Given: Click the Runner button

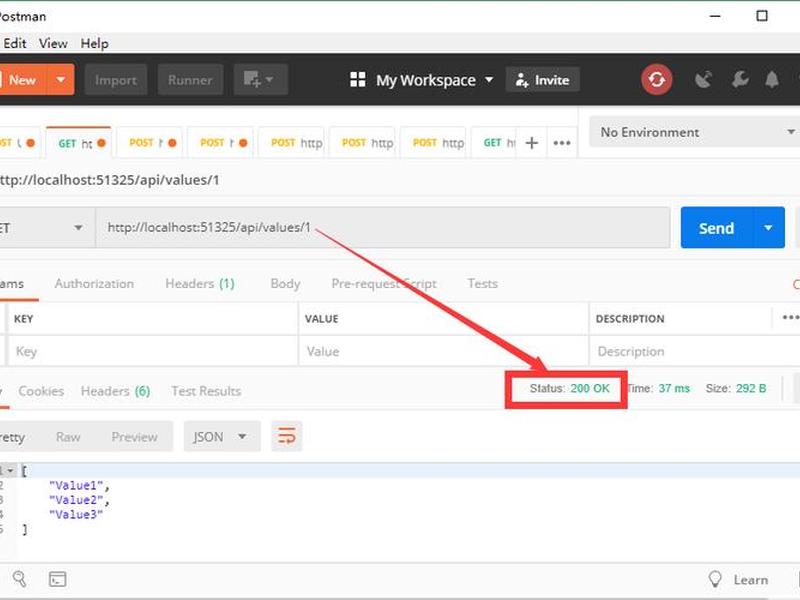Looking at the screenshot, I should click(x=190, y=80).
